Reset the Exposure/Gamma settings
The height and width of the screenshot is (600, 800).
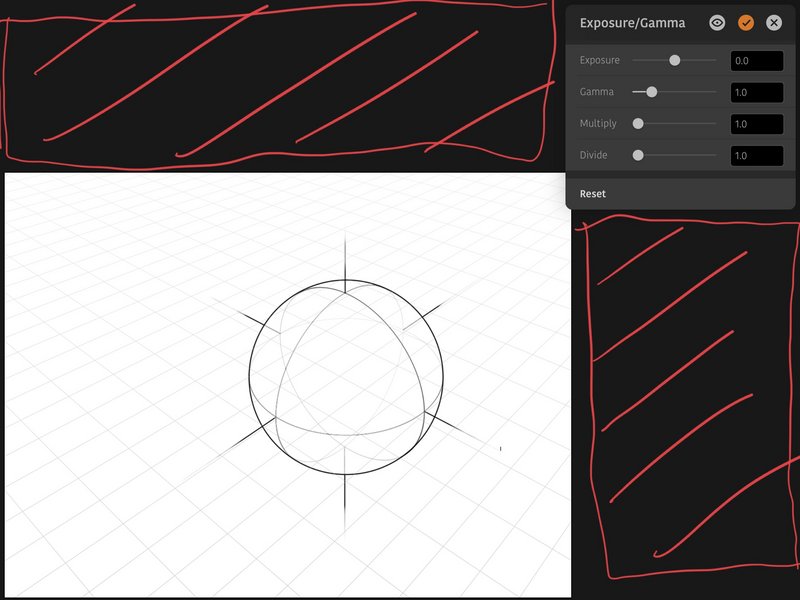(592, 194)
